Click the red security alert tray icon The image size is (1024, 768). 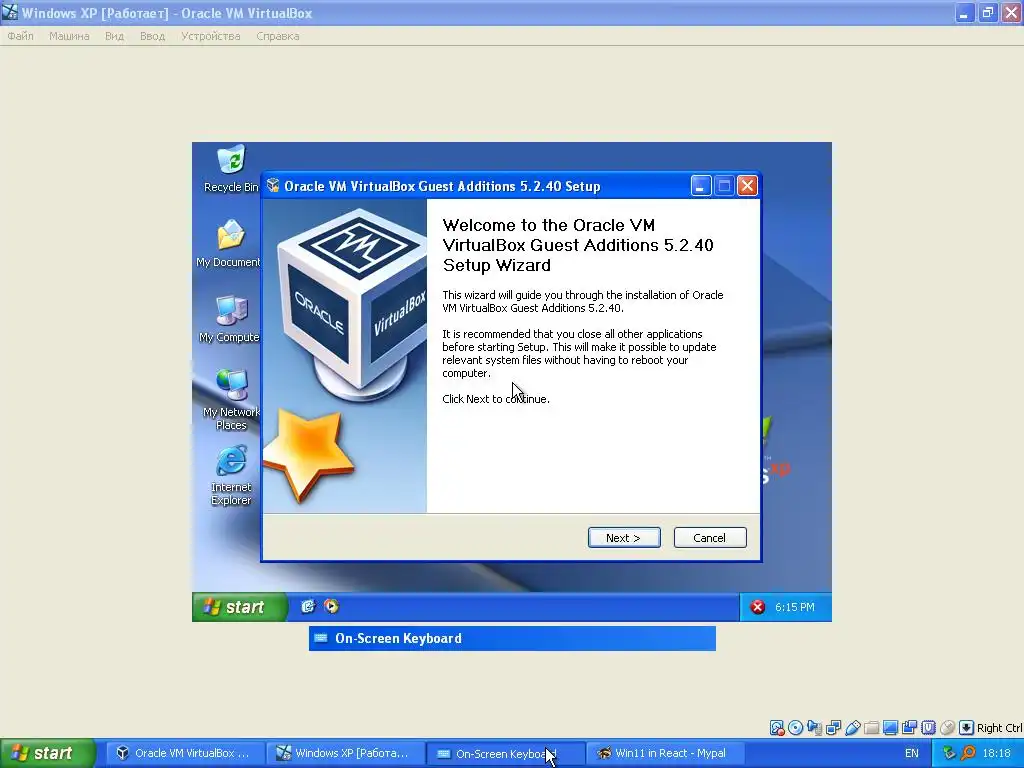point(758,607)
